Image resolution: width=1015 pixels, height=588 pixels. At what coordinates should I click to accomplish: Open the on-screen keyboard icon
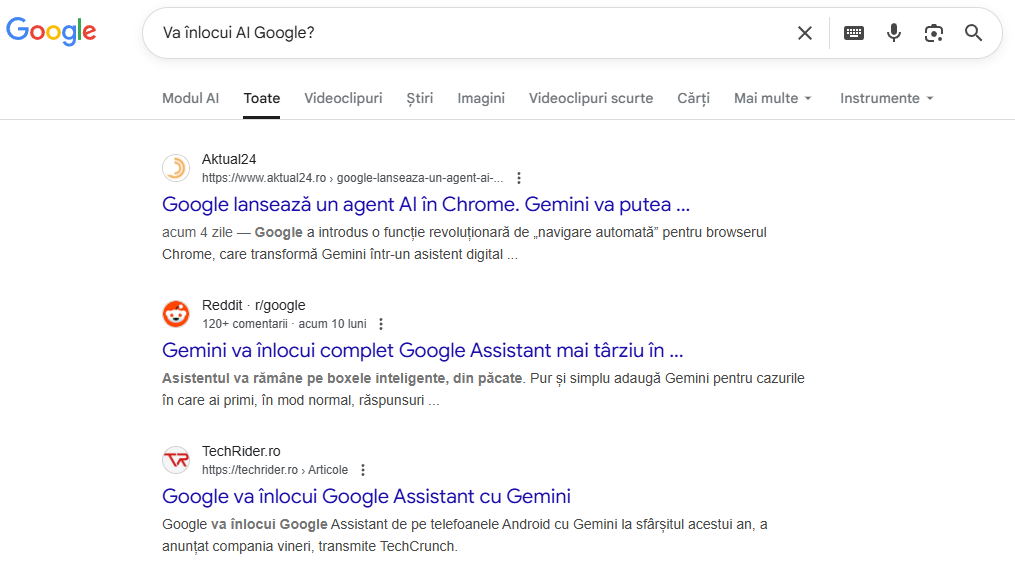click(853, 32)
